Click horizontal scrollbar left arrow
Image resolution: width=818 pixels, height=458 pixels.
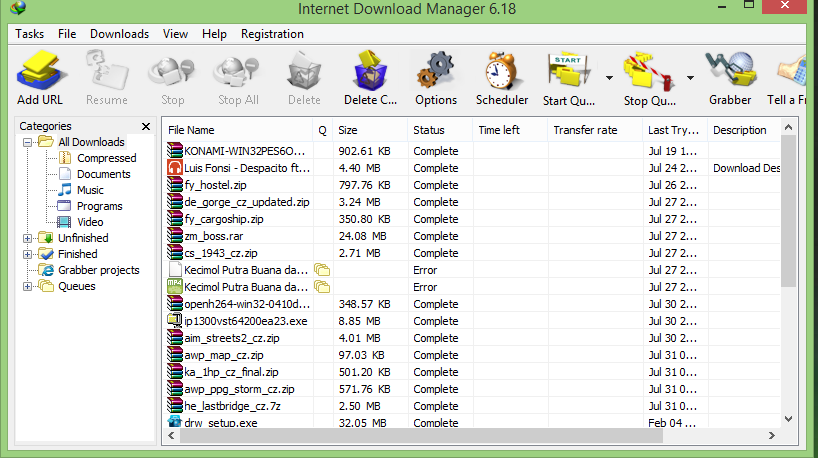[x=171, y=436]
